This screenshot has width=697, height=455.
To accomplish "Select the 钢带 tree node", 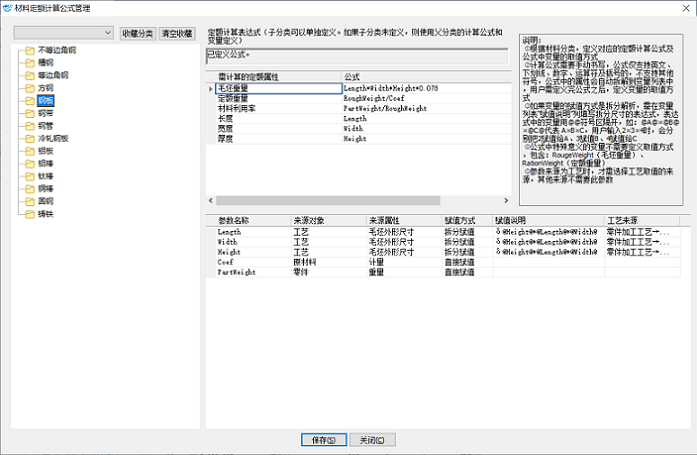I will (x=46, y=113).
